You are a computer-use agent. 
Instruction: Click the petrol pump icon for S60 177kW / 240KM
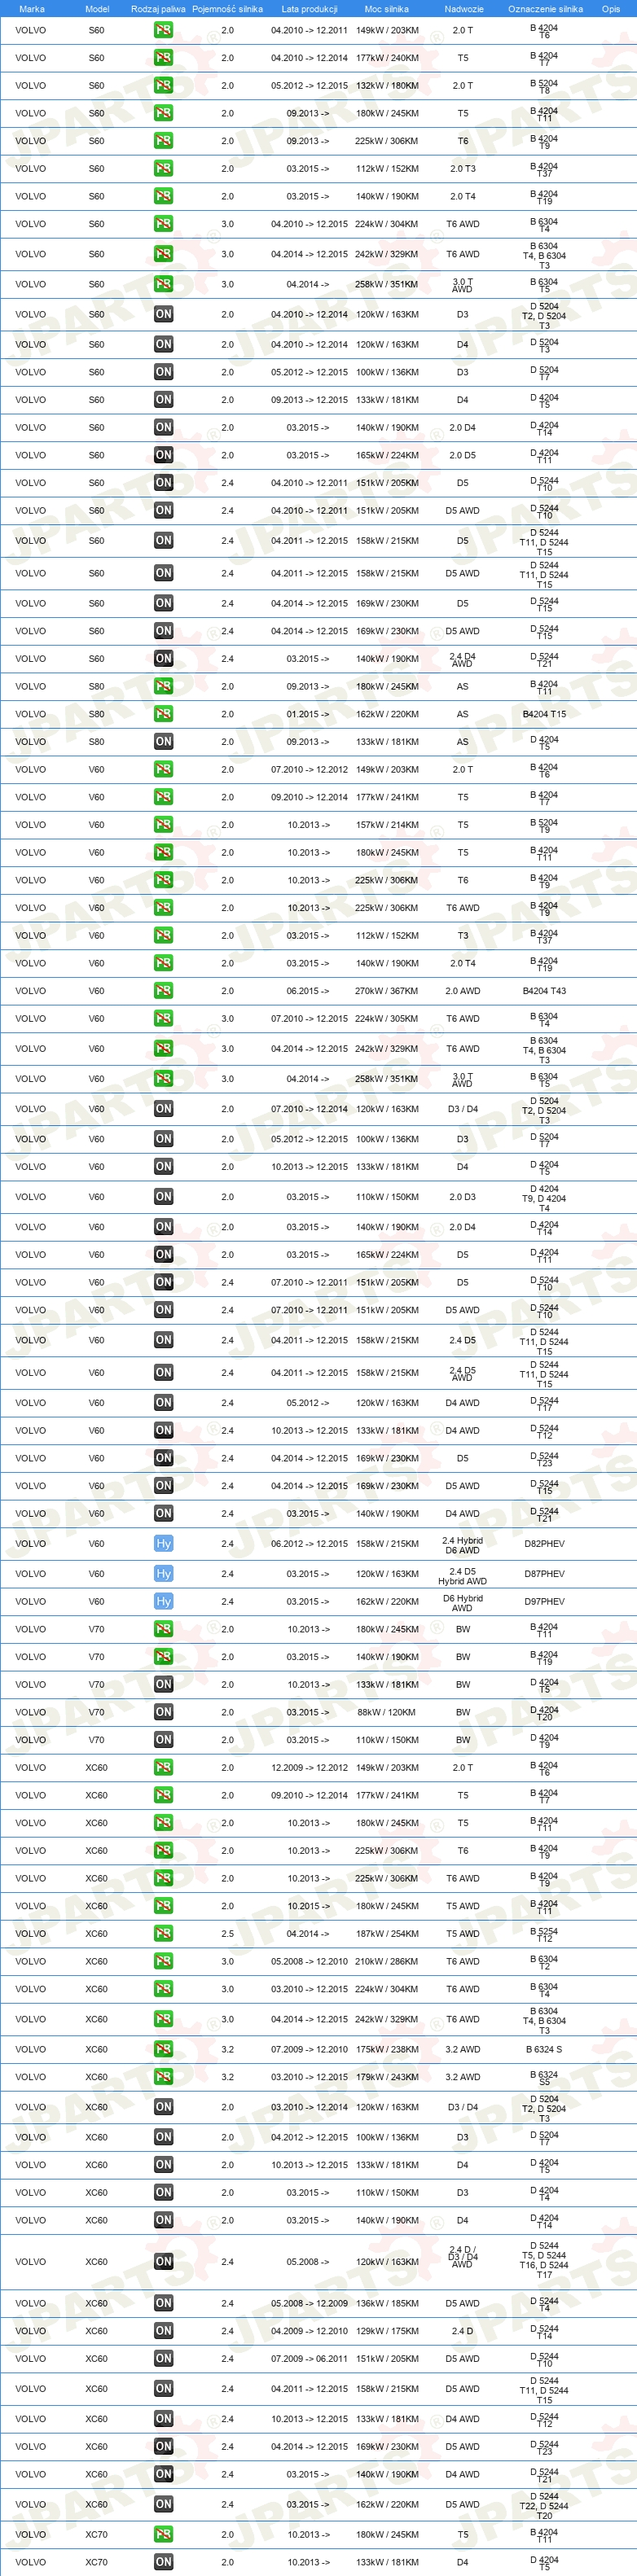(163, 58)
